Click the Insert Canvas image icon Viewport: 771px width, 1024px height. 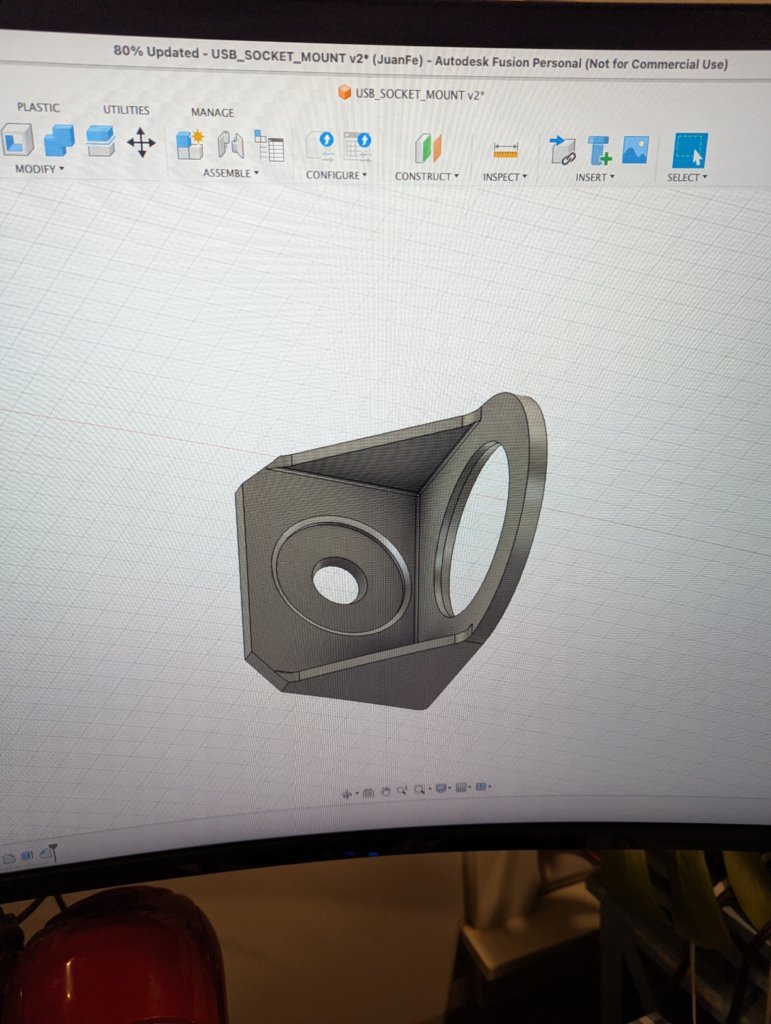coord(635,150)
